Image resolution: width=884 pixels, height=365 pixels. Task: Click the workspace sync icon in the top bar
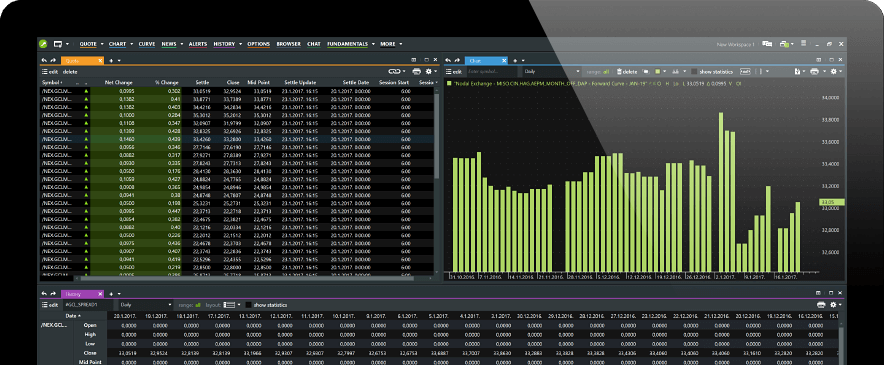click(x=784, y=43)
